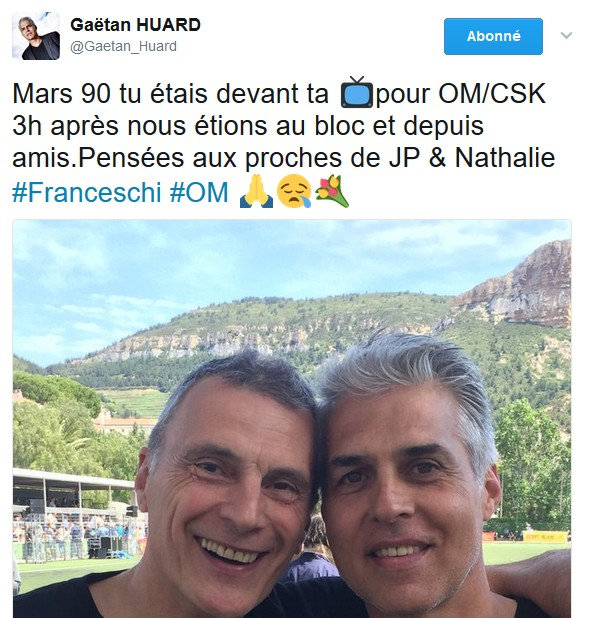
Task: Open the attached selfie photo
Action: pyautogui.click(x=292, y=419)
